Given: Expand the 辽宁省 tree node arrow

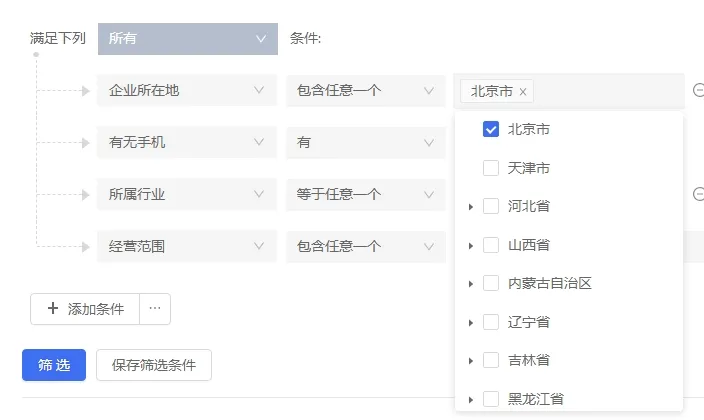Looking at the screenshot, I should [470, 322].
